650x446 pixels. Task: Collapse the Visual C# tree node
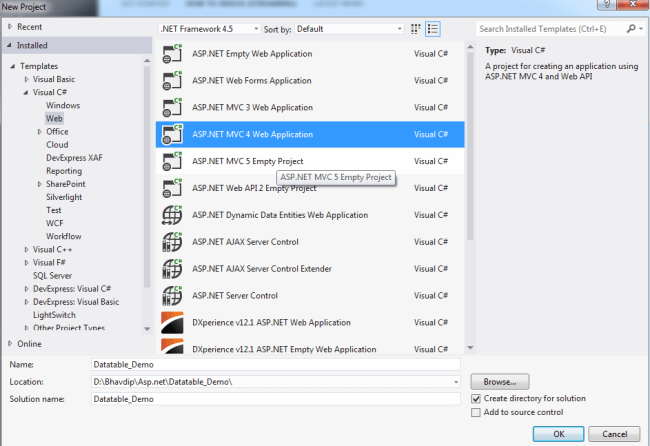26,92
